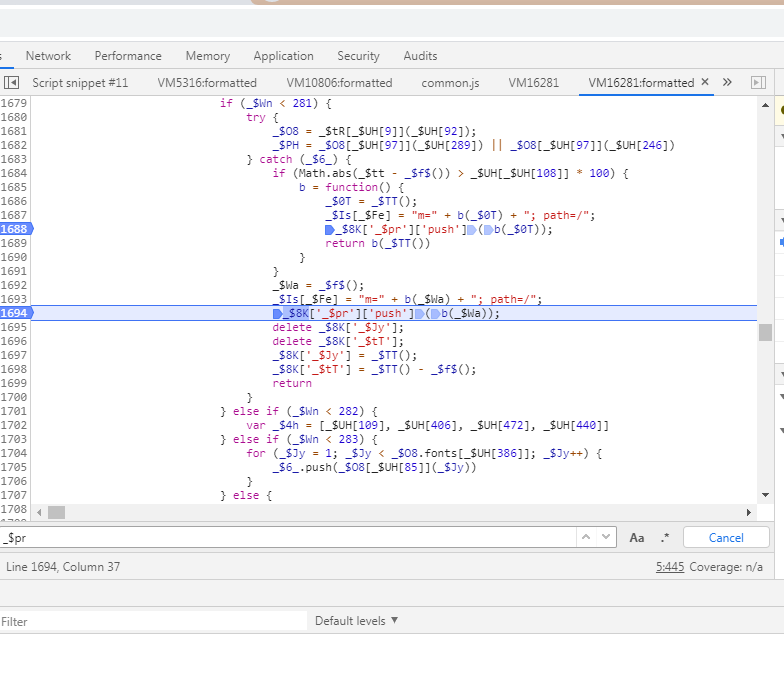Image resolution: width=784 pixels, height=684 pixels.
Task: Follow the 5:445 source location link
Action: point(670,567)
